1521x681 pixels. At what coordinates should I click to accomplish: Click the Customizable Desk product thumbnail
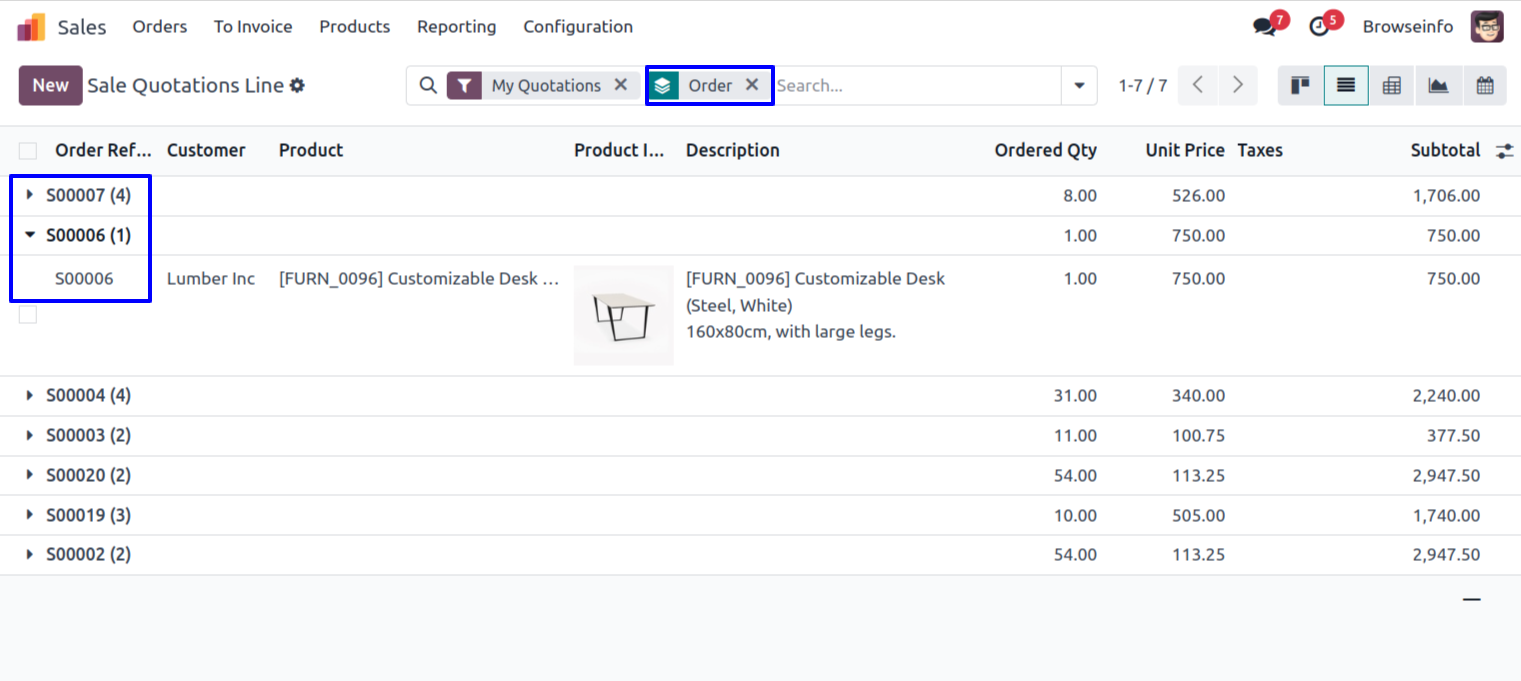point(623,315)
